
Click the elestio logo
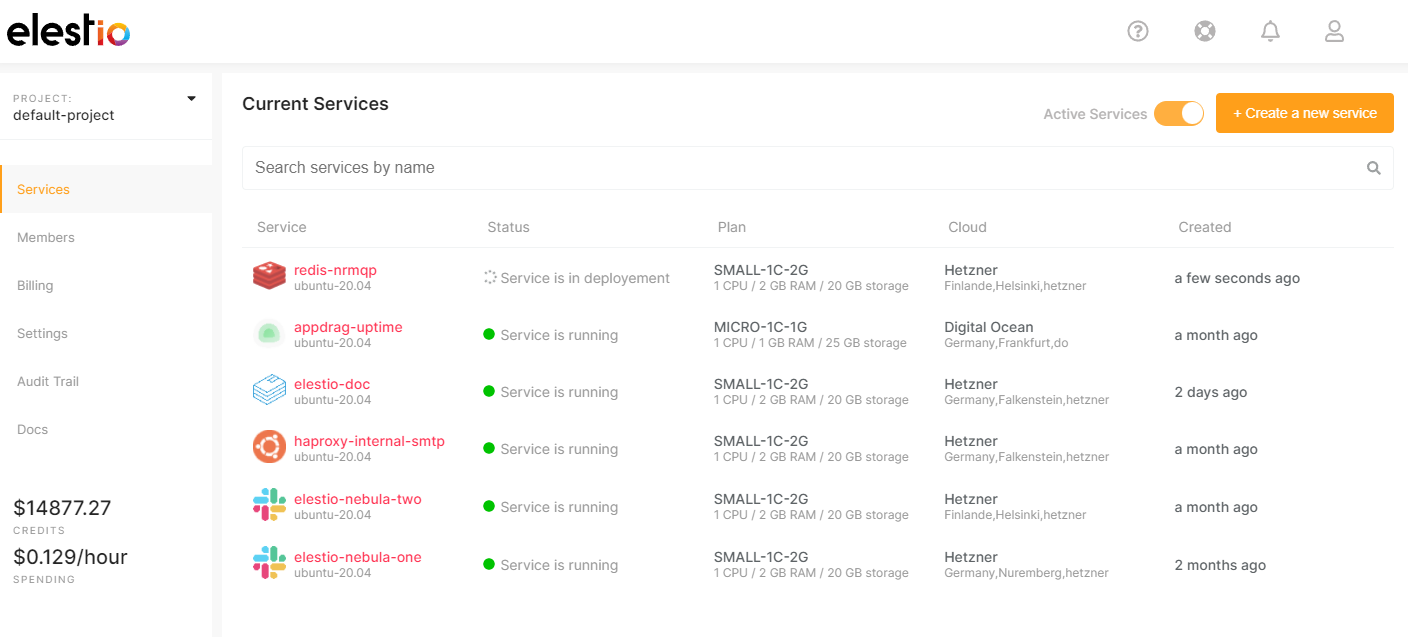68,32
